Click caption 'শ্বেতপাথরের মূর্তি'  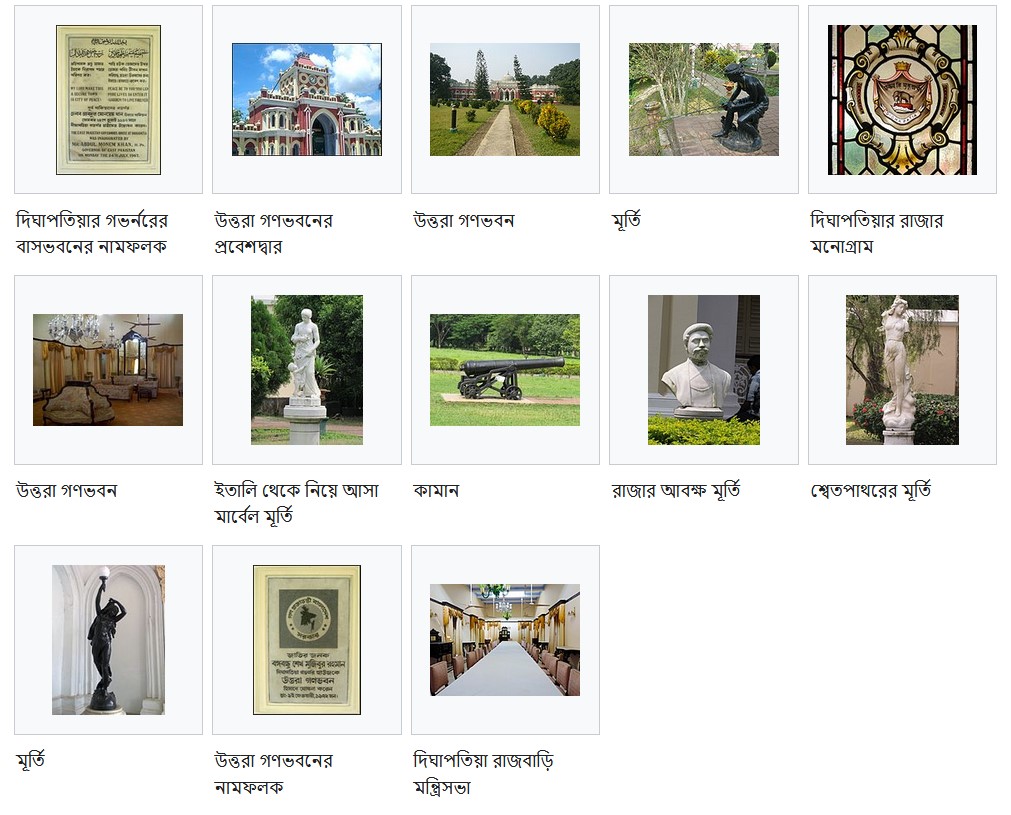tap(870, 491)
